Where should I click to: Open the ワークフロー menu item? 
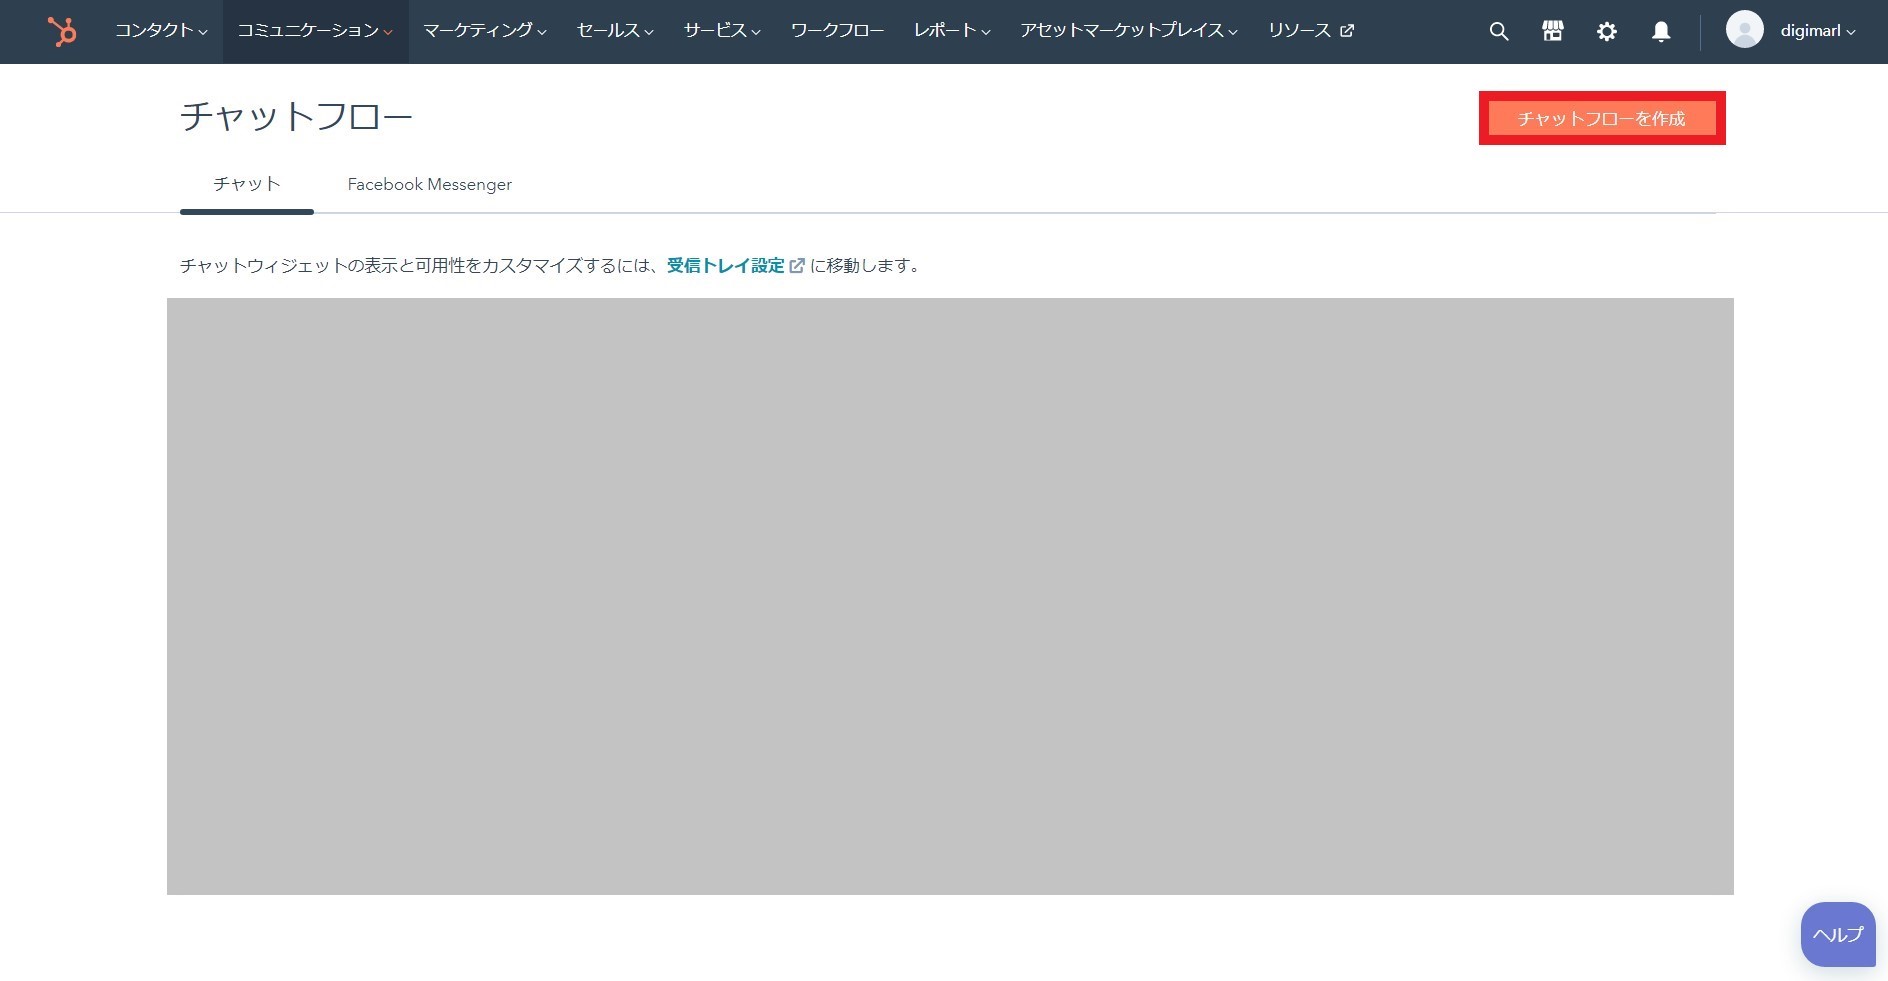(837, 31)
